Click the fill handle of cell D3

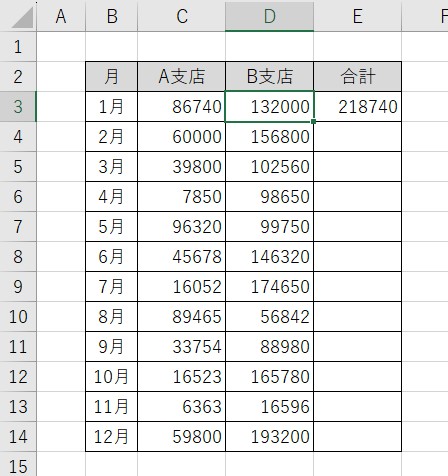pyautogui.click(x=313, y=122)
